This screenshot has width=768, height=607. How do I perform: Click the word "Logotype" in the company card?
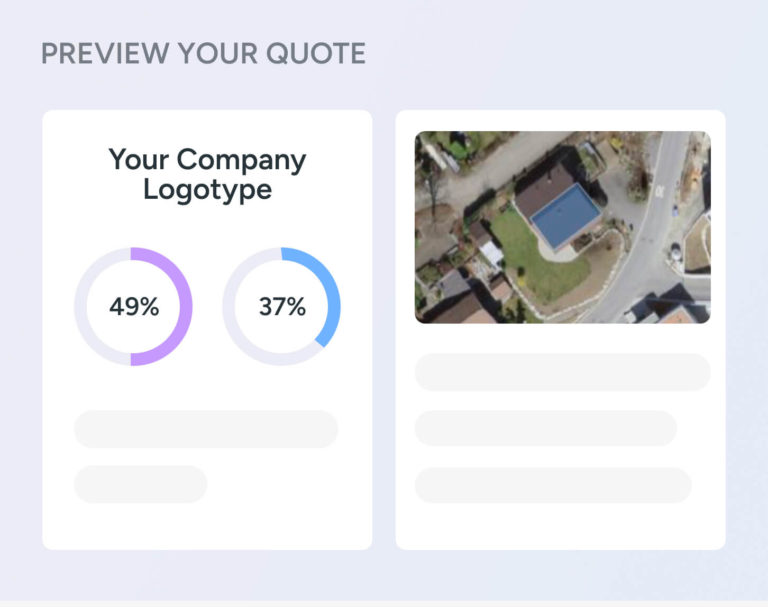point(207,189)
